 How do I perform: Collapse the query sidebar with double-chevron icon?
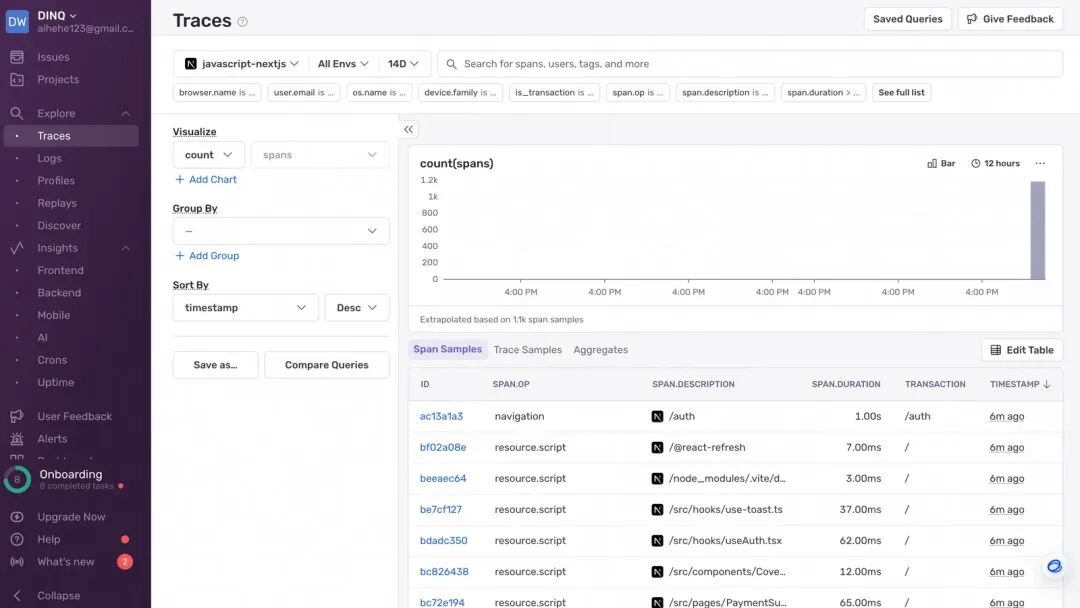point(408,129)
